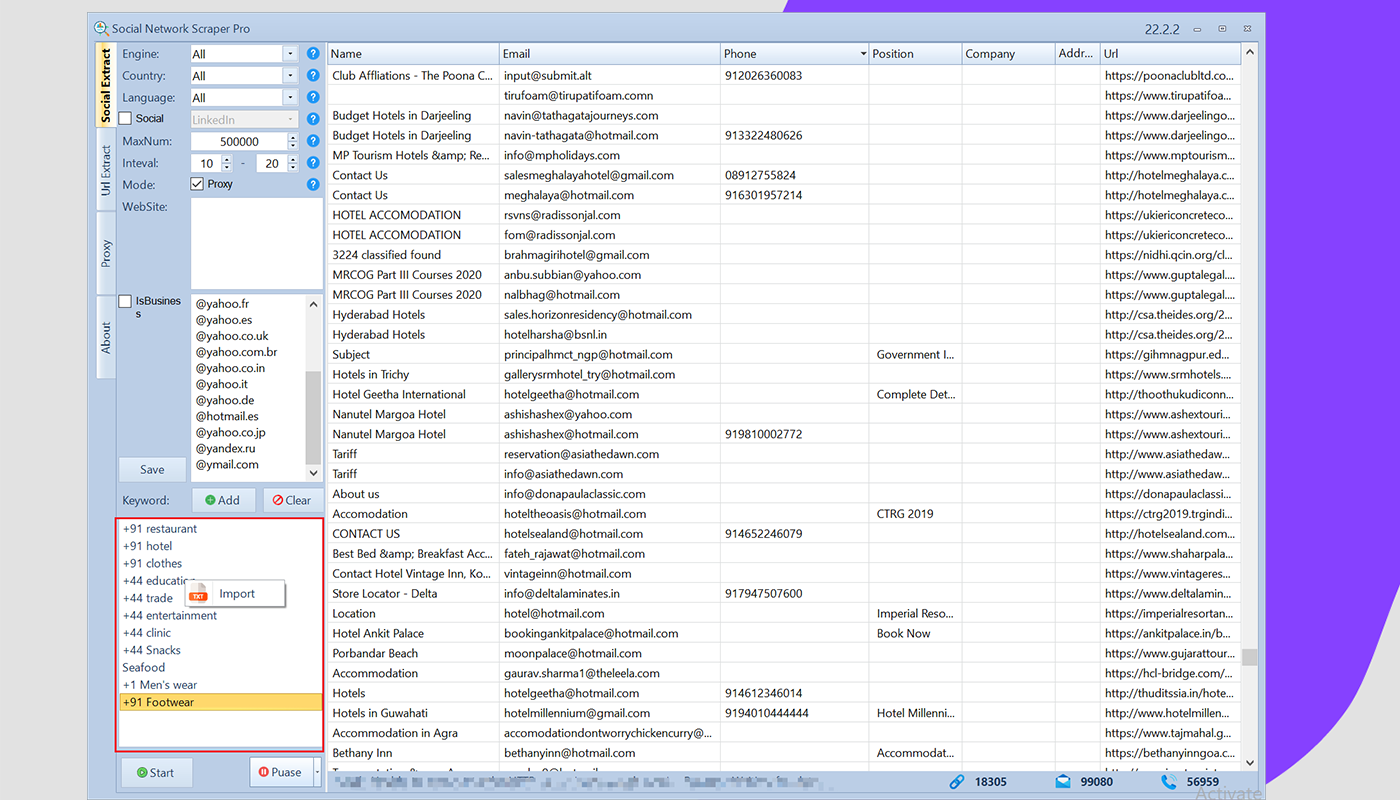Click the help icon next to Language
This screenshot has width=1400, height=800.
(x=313, y=98)
